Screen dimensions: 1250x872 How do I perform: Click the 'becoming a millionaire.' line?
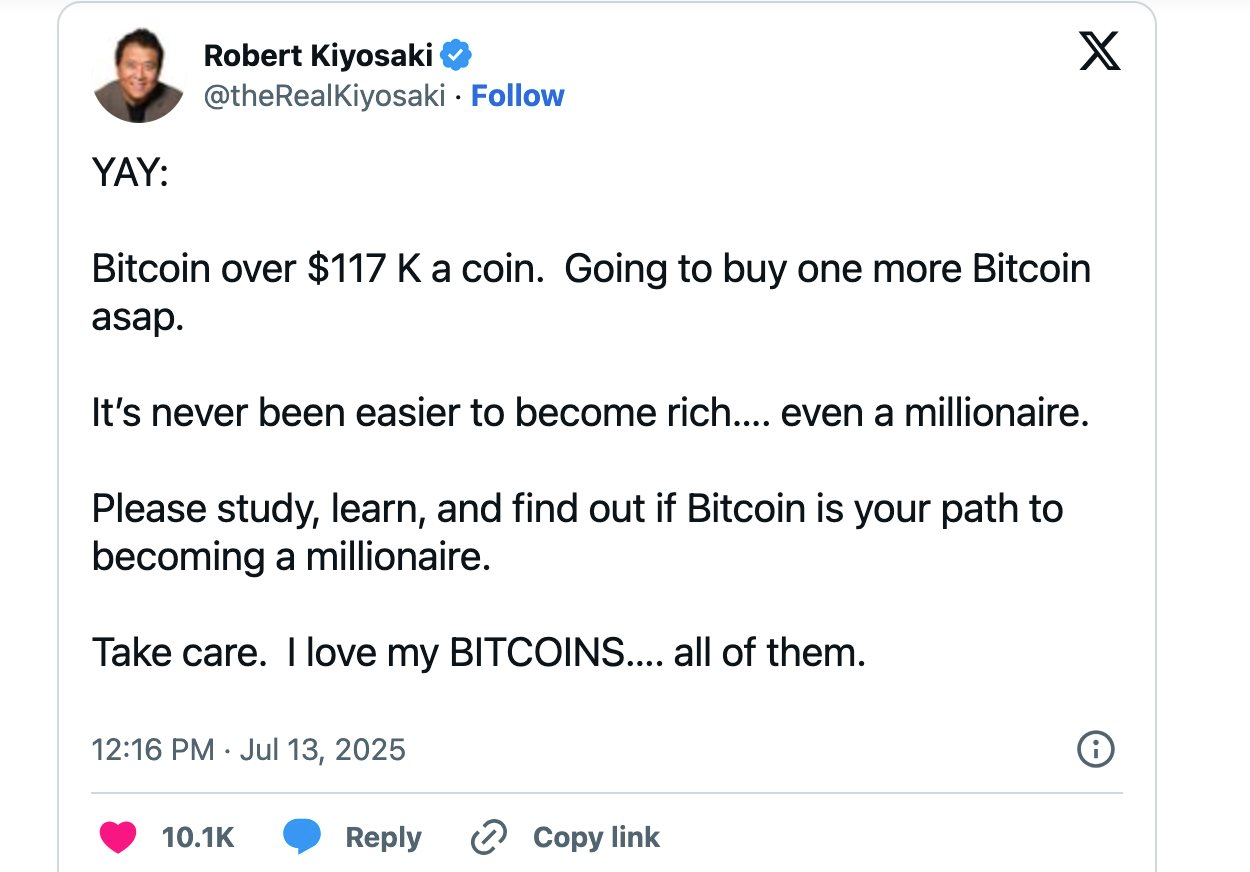pyautogui.click(x=291, y=556)
